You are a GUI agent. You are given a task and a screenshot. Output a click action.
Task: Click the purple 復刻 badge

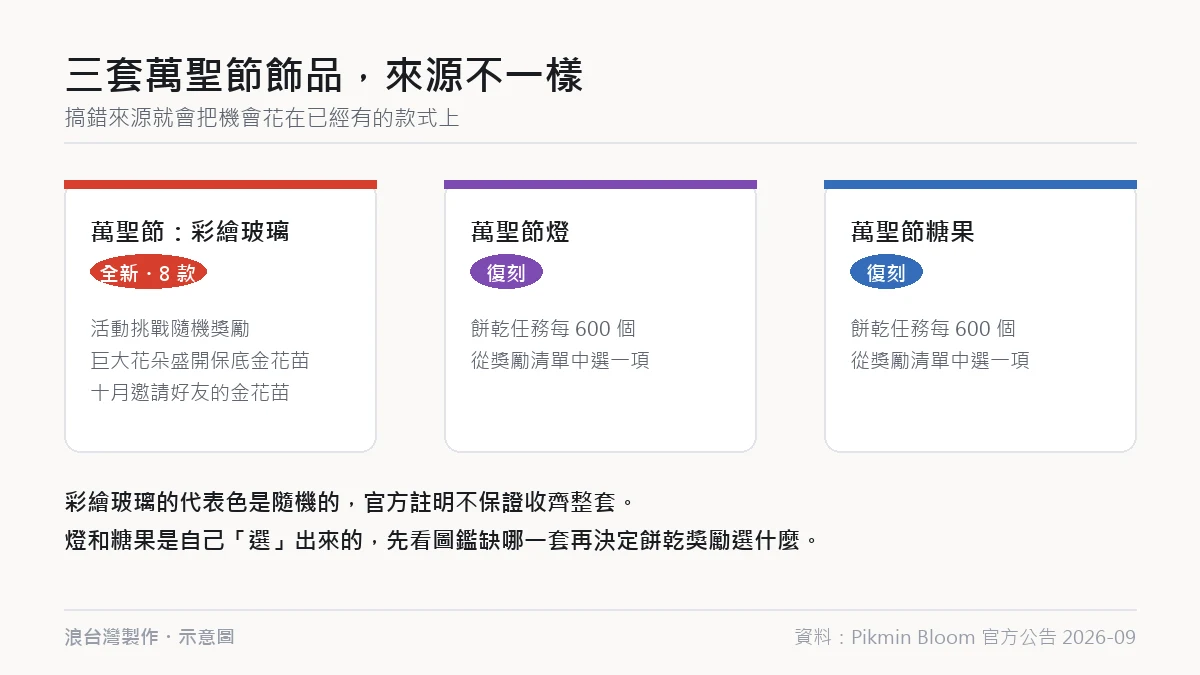click(506, 272)
